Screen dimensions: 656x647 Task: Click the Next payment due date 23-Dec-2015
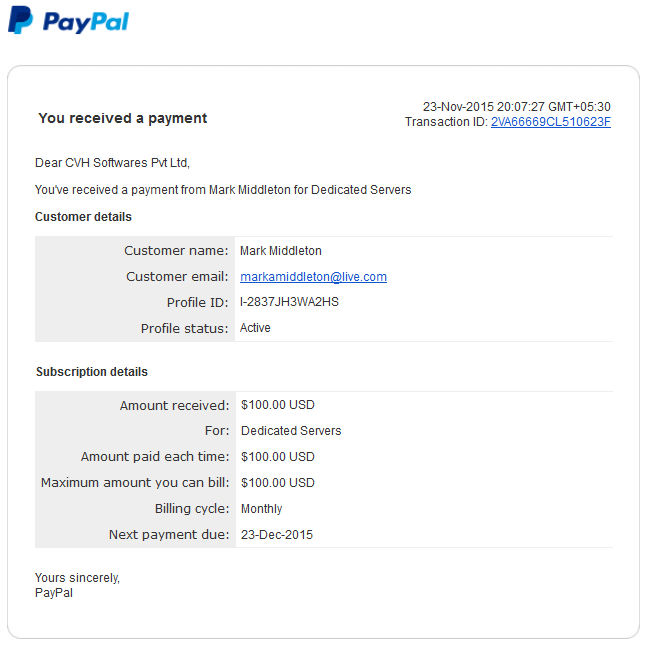pyautogui.click(x=277, y=534)
